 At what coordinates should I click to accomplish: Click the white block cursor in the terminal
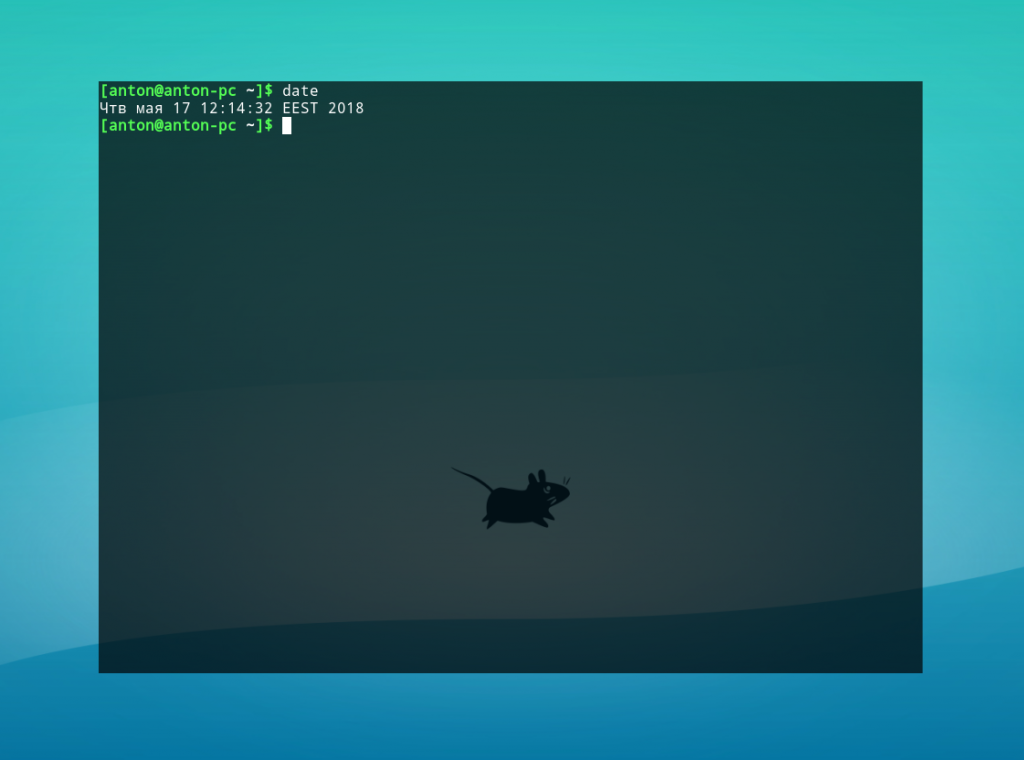287,126
